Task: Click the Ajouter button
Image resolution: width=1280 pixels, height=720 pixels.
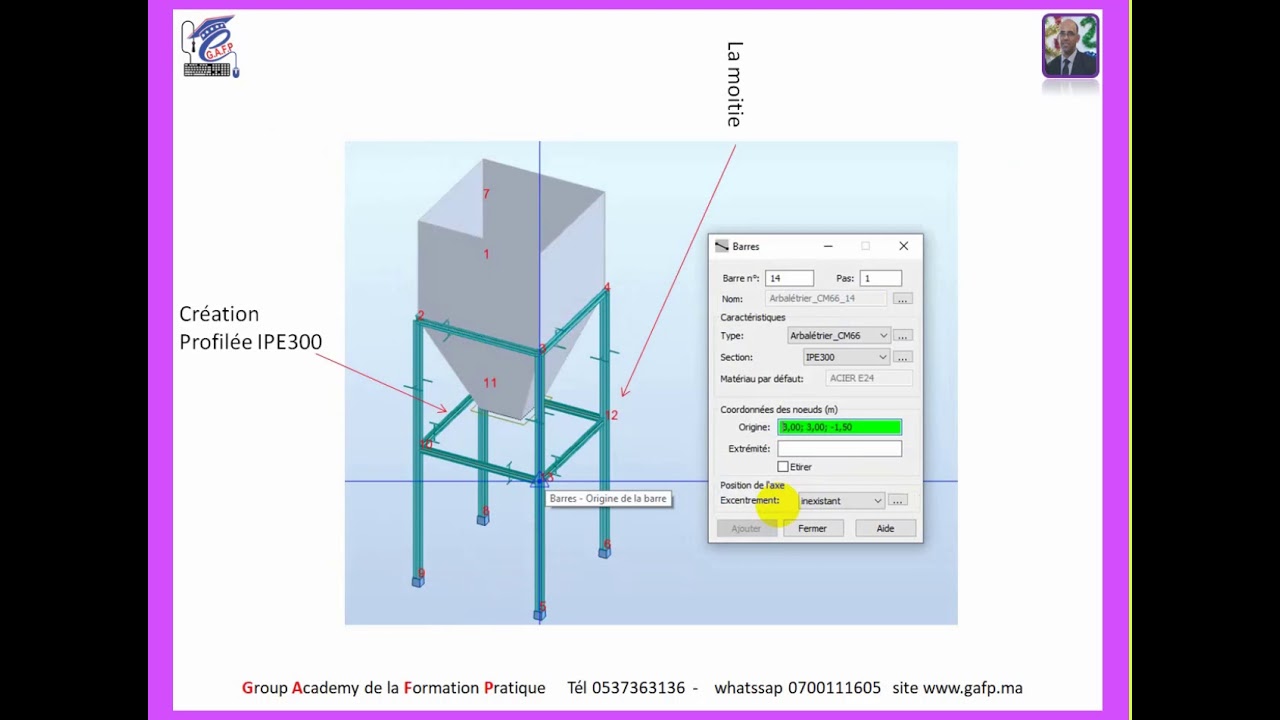Action: click(x=746, y=528)
